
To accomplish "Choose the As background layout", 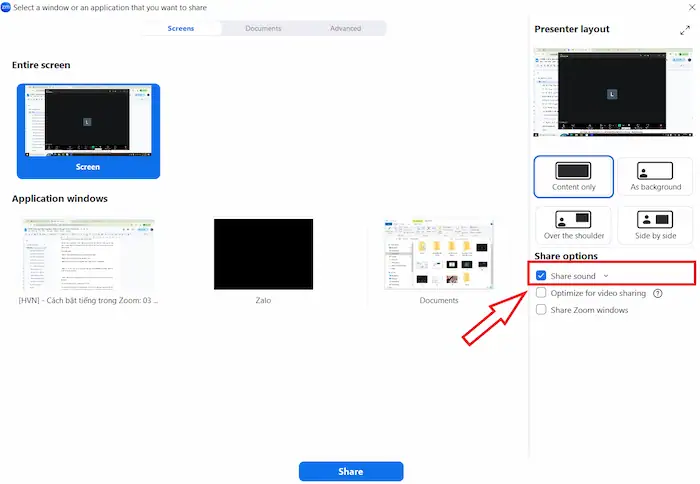I will [x=655, y=175].
